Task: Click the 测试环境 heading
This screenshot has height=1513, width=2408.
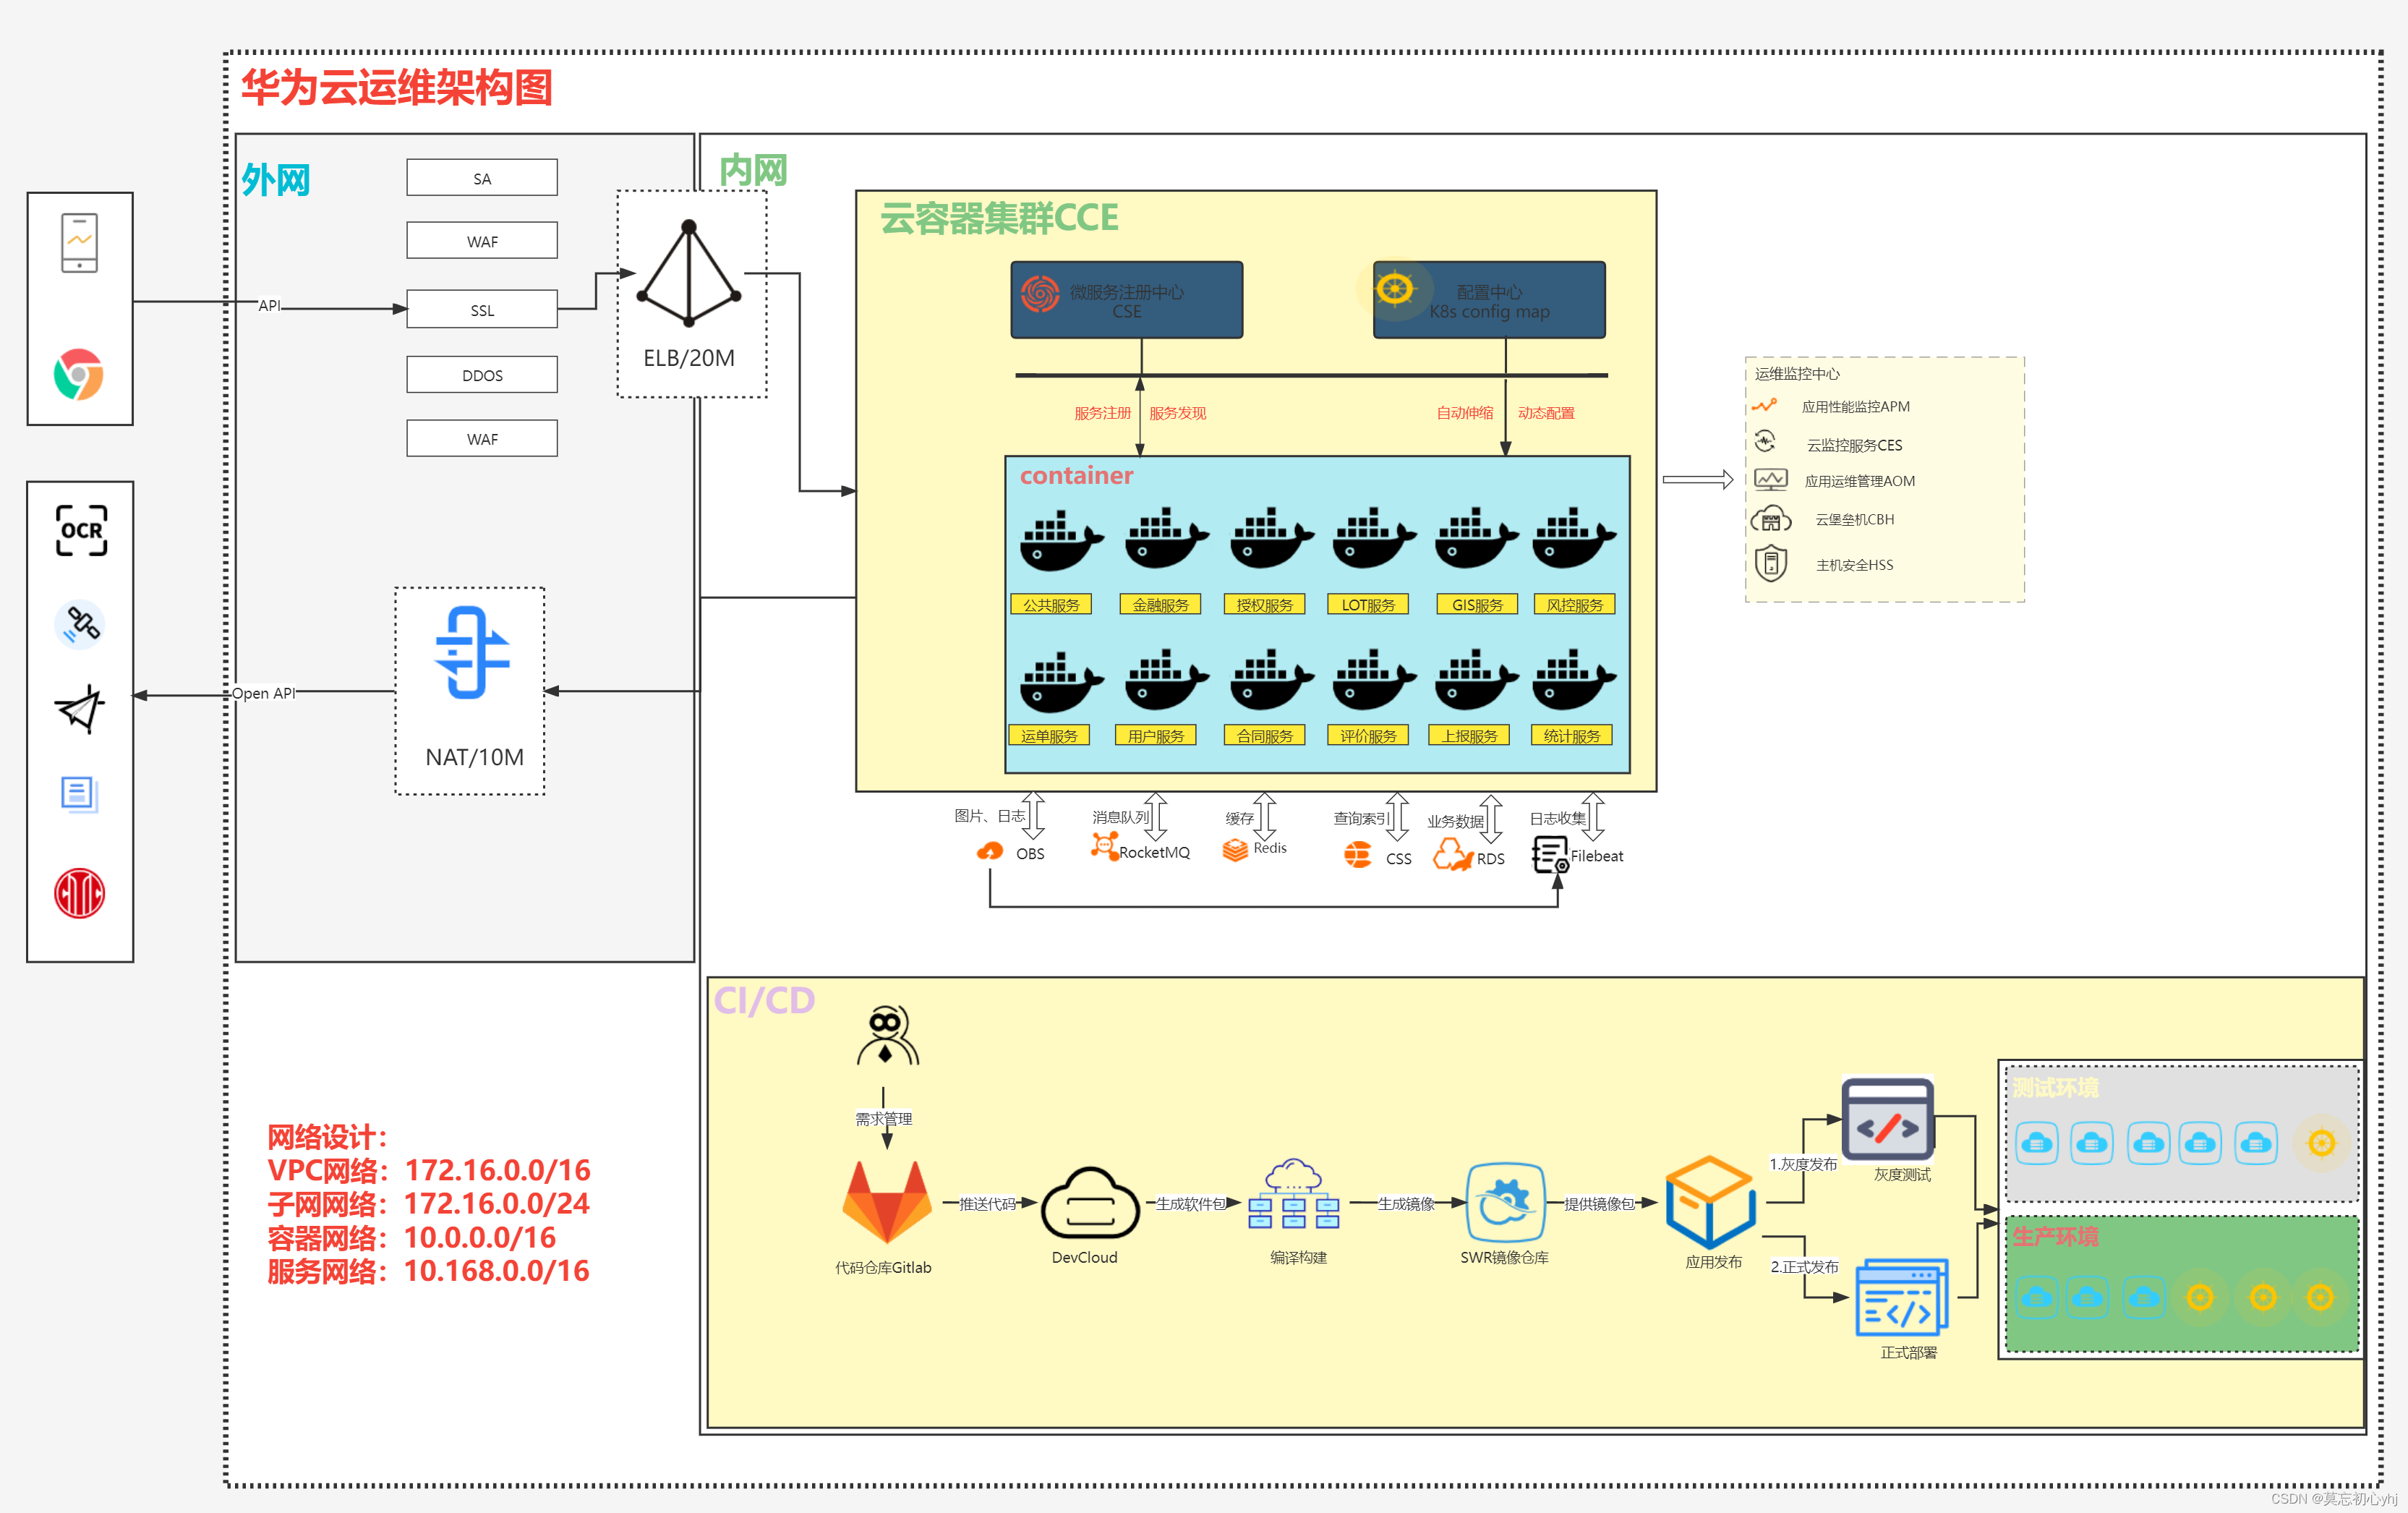Action: pos(2055,1087)
